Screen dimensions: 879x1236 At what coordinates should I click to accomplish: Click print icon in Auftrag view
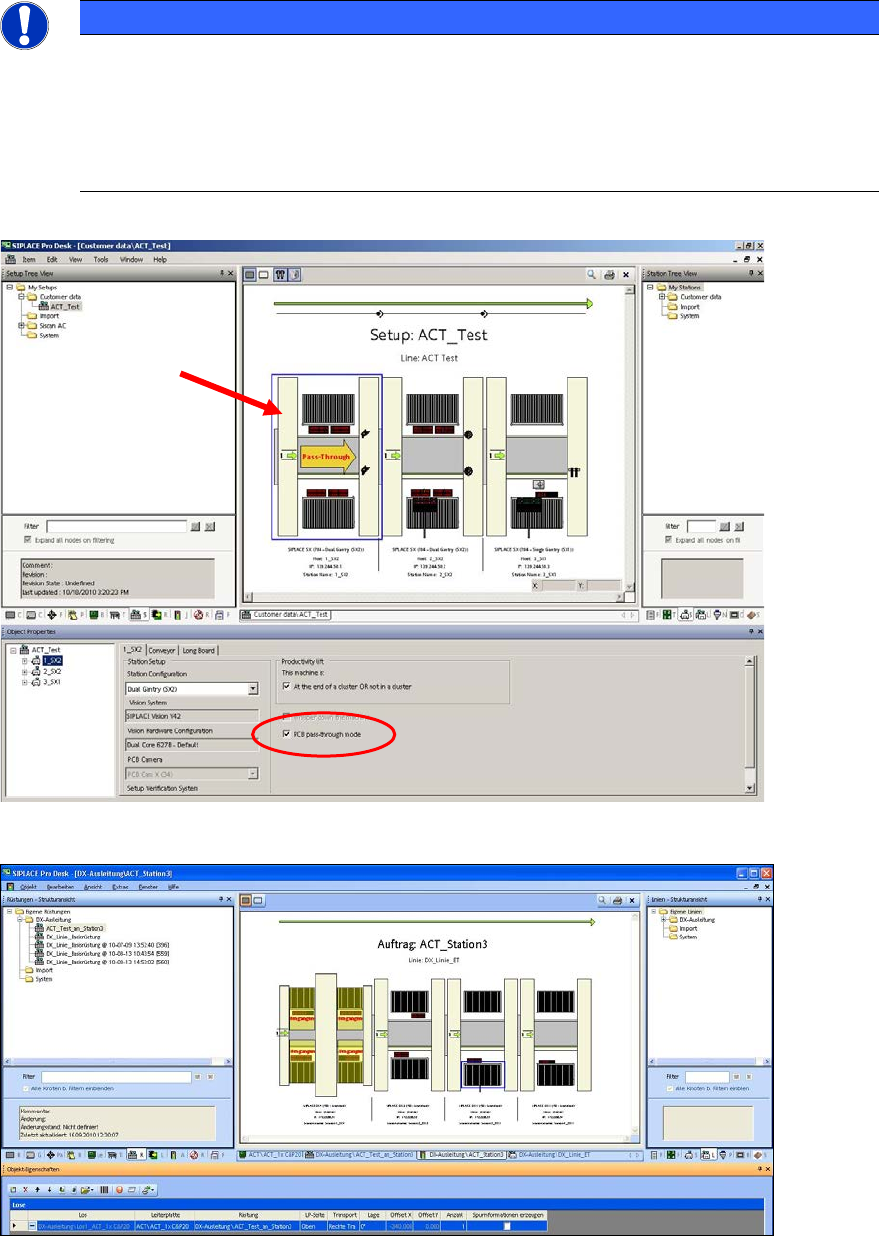619,901
